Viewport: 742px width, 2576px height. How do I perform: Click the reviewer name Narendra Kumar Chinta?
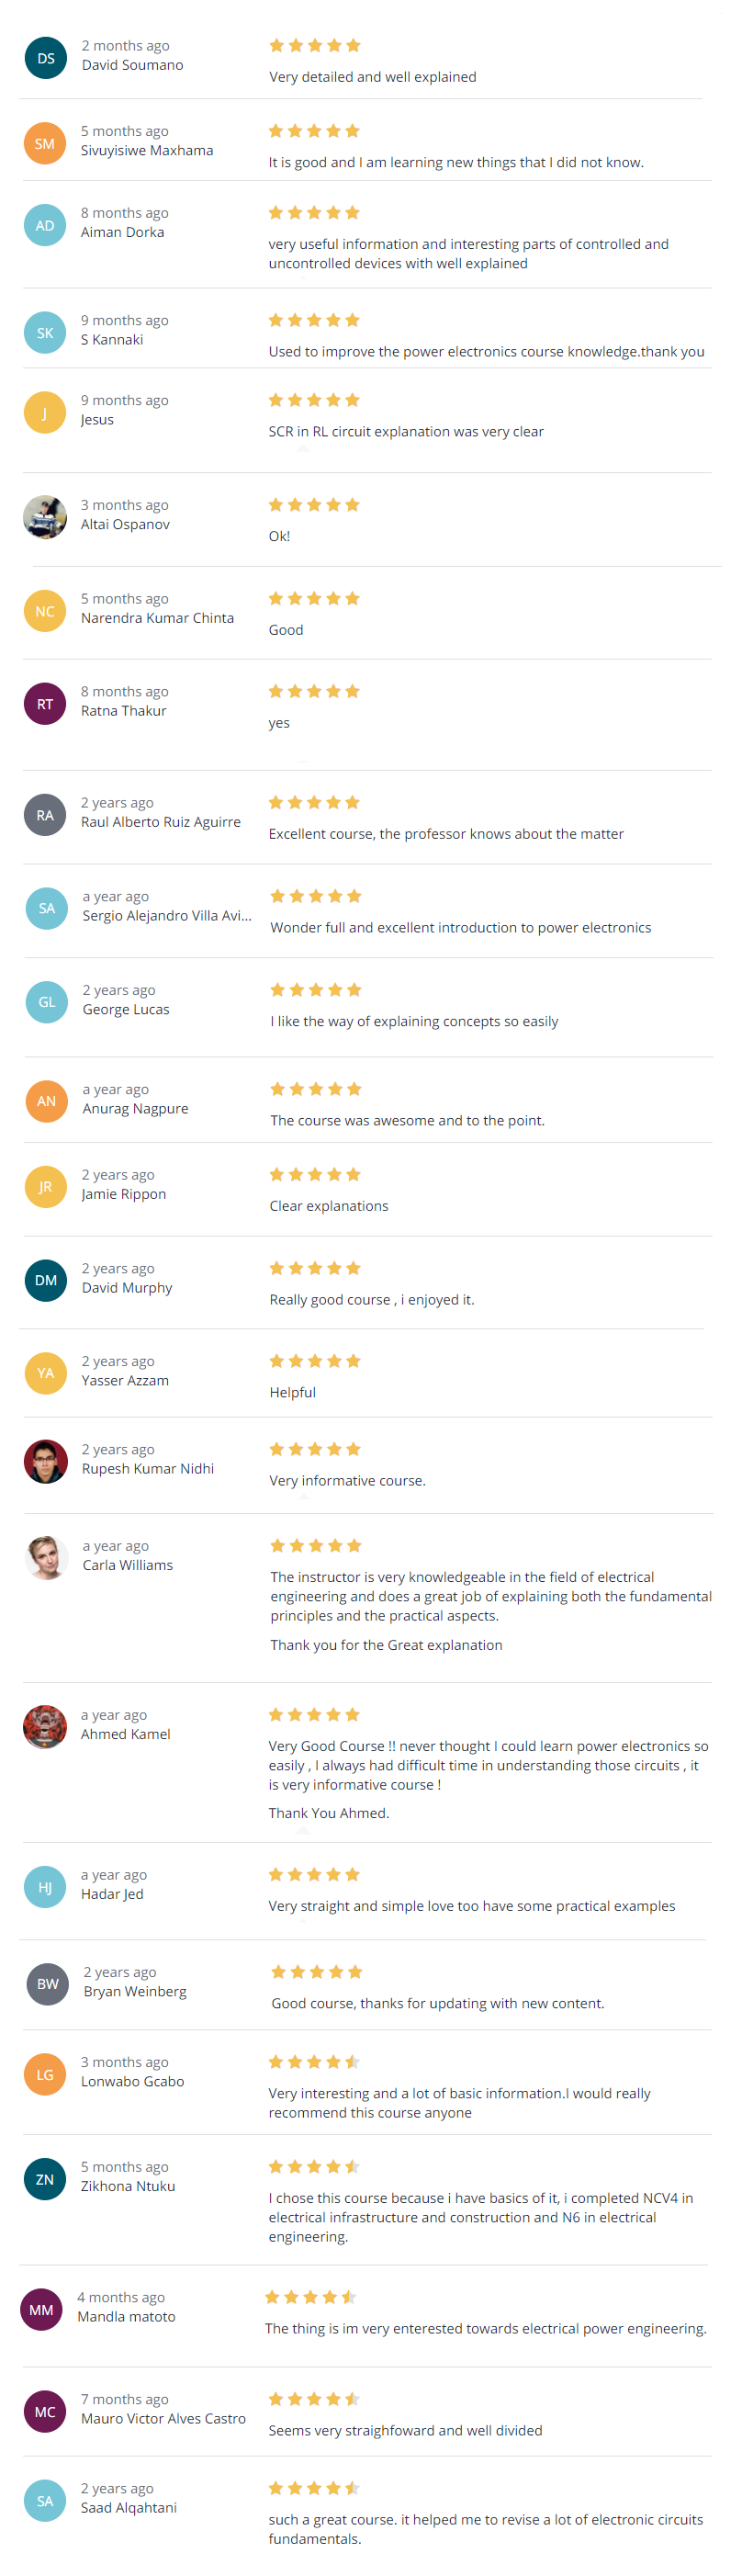pos(157,618)
